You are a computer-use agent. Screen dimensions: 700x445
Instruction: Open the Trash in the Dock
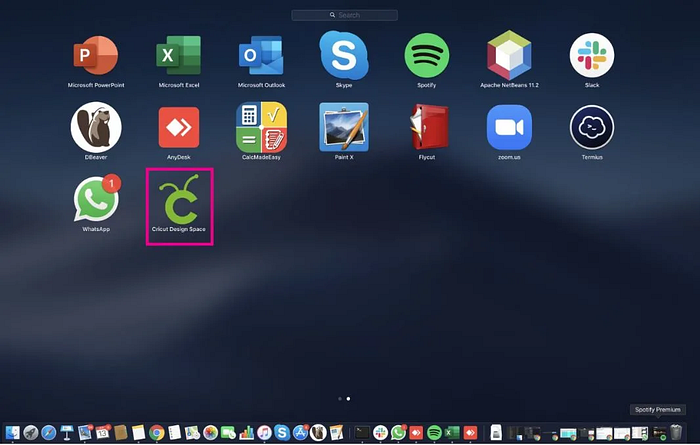(676, 433)
